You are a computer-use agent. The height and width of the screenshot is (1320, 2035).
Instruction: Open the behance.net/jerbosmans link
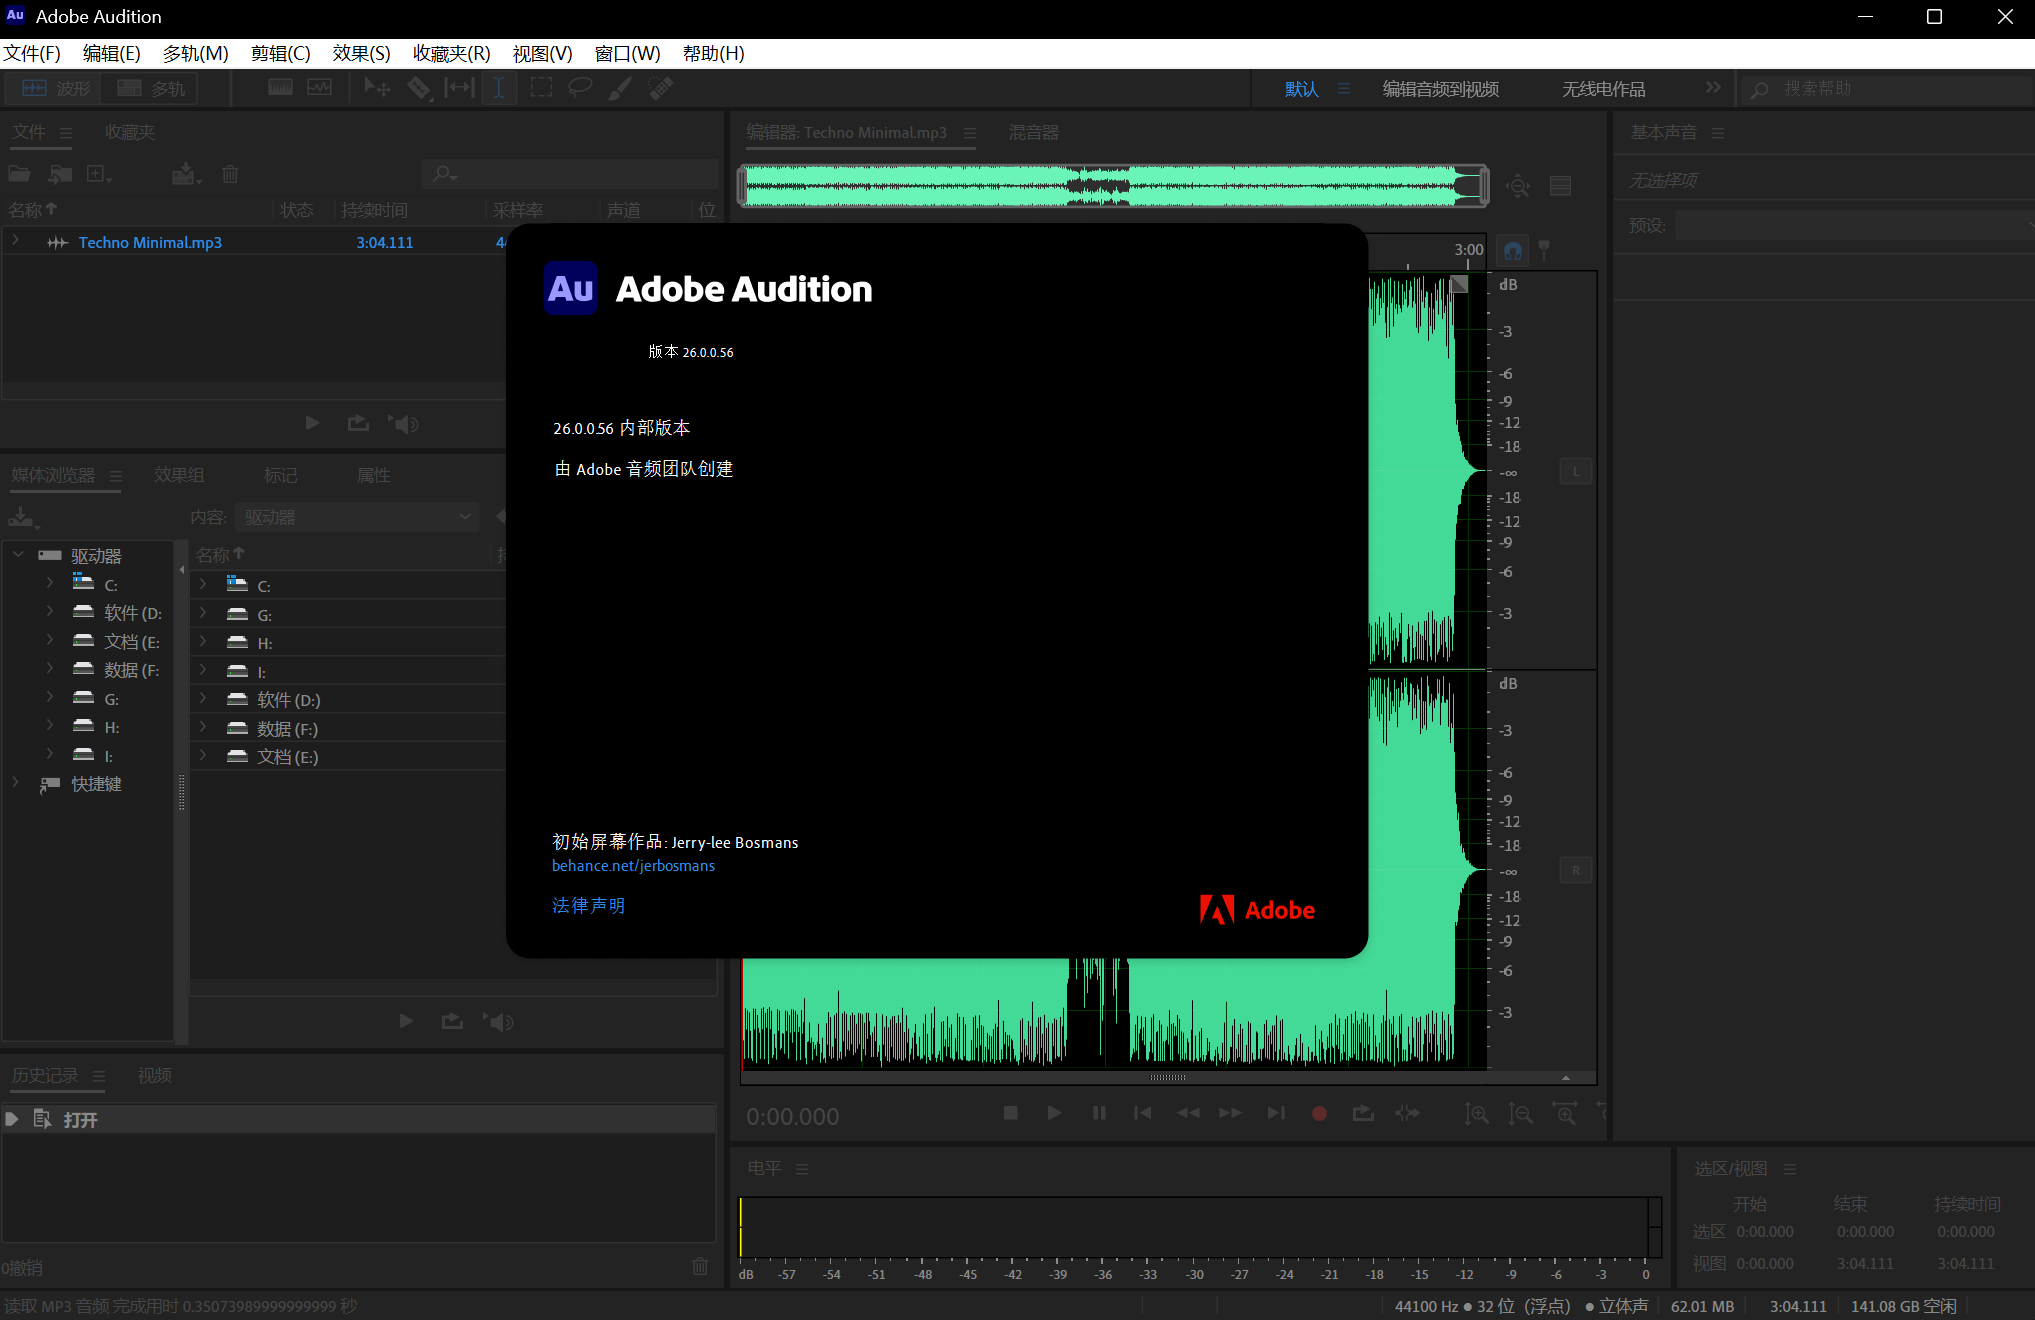(x=633, y=866)
